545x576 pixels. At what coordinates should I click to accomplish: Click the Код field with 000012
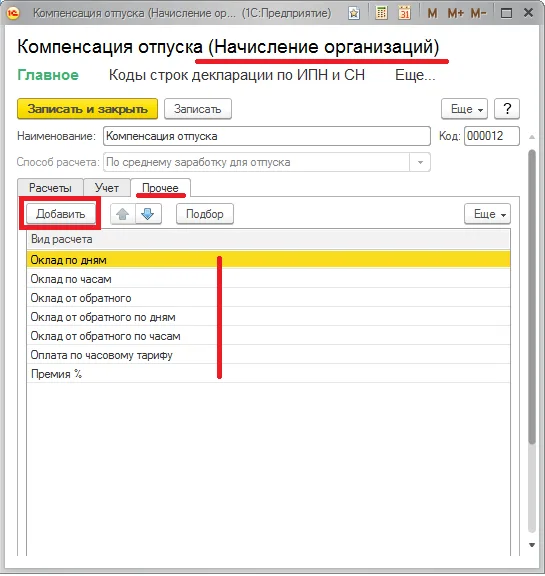click(x=492, y=136)
